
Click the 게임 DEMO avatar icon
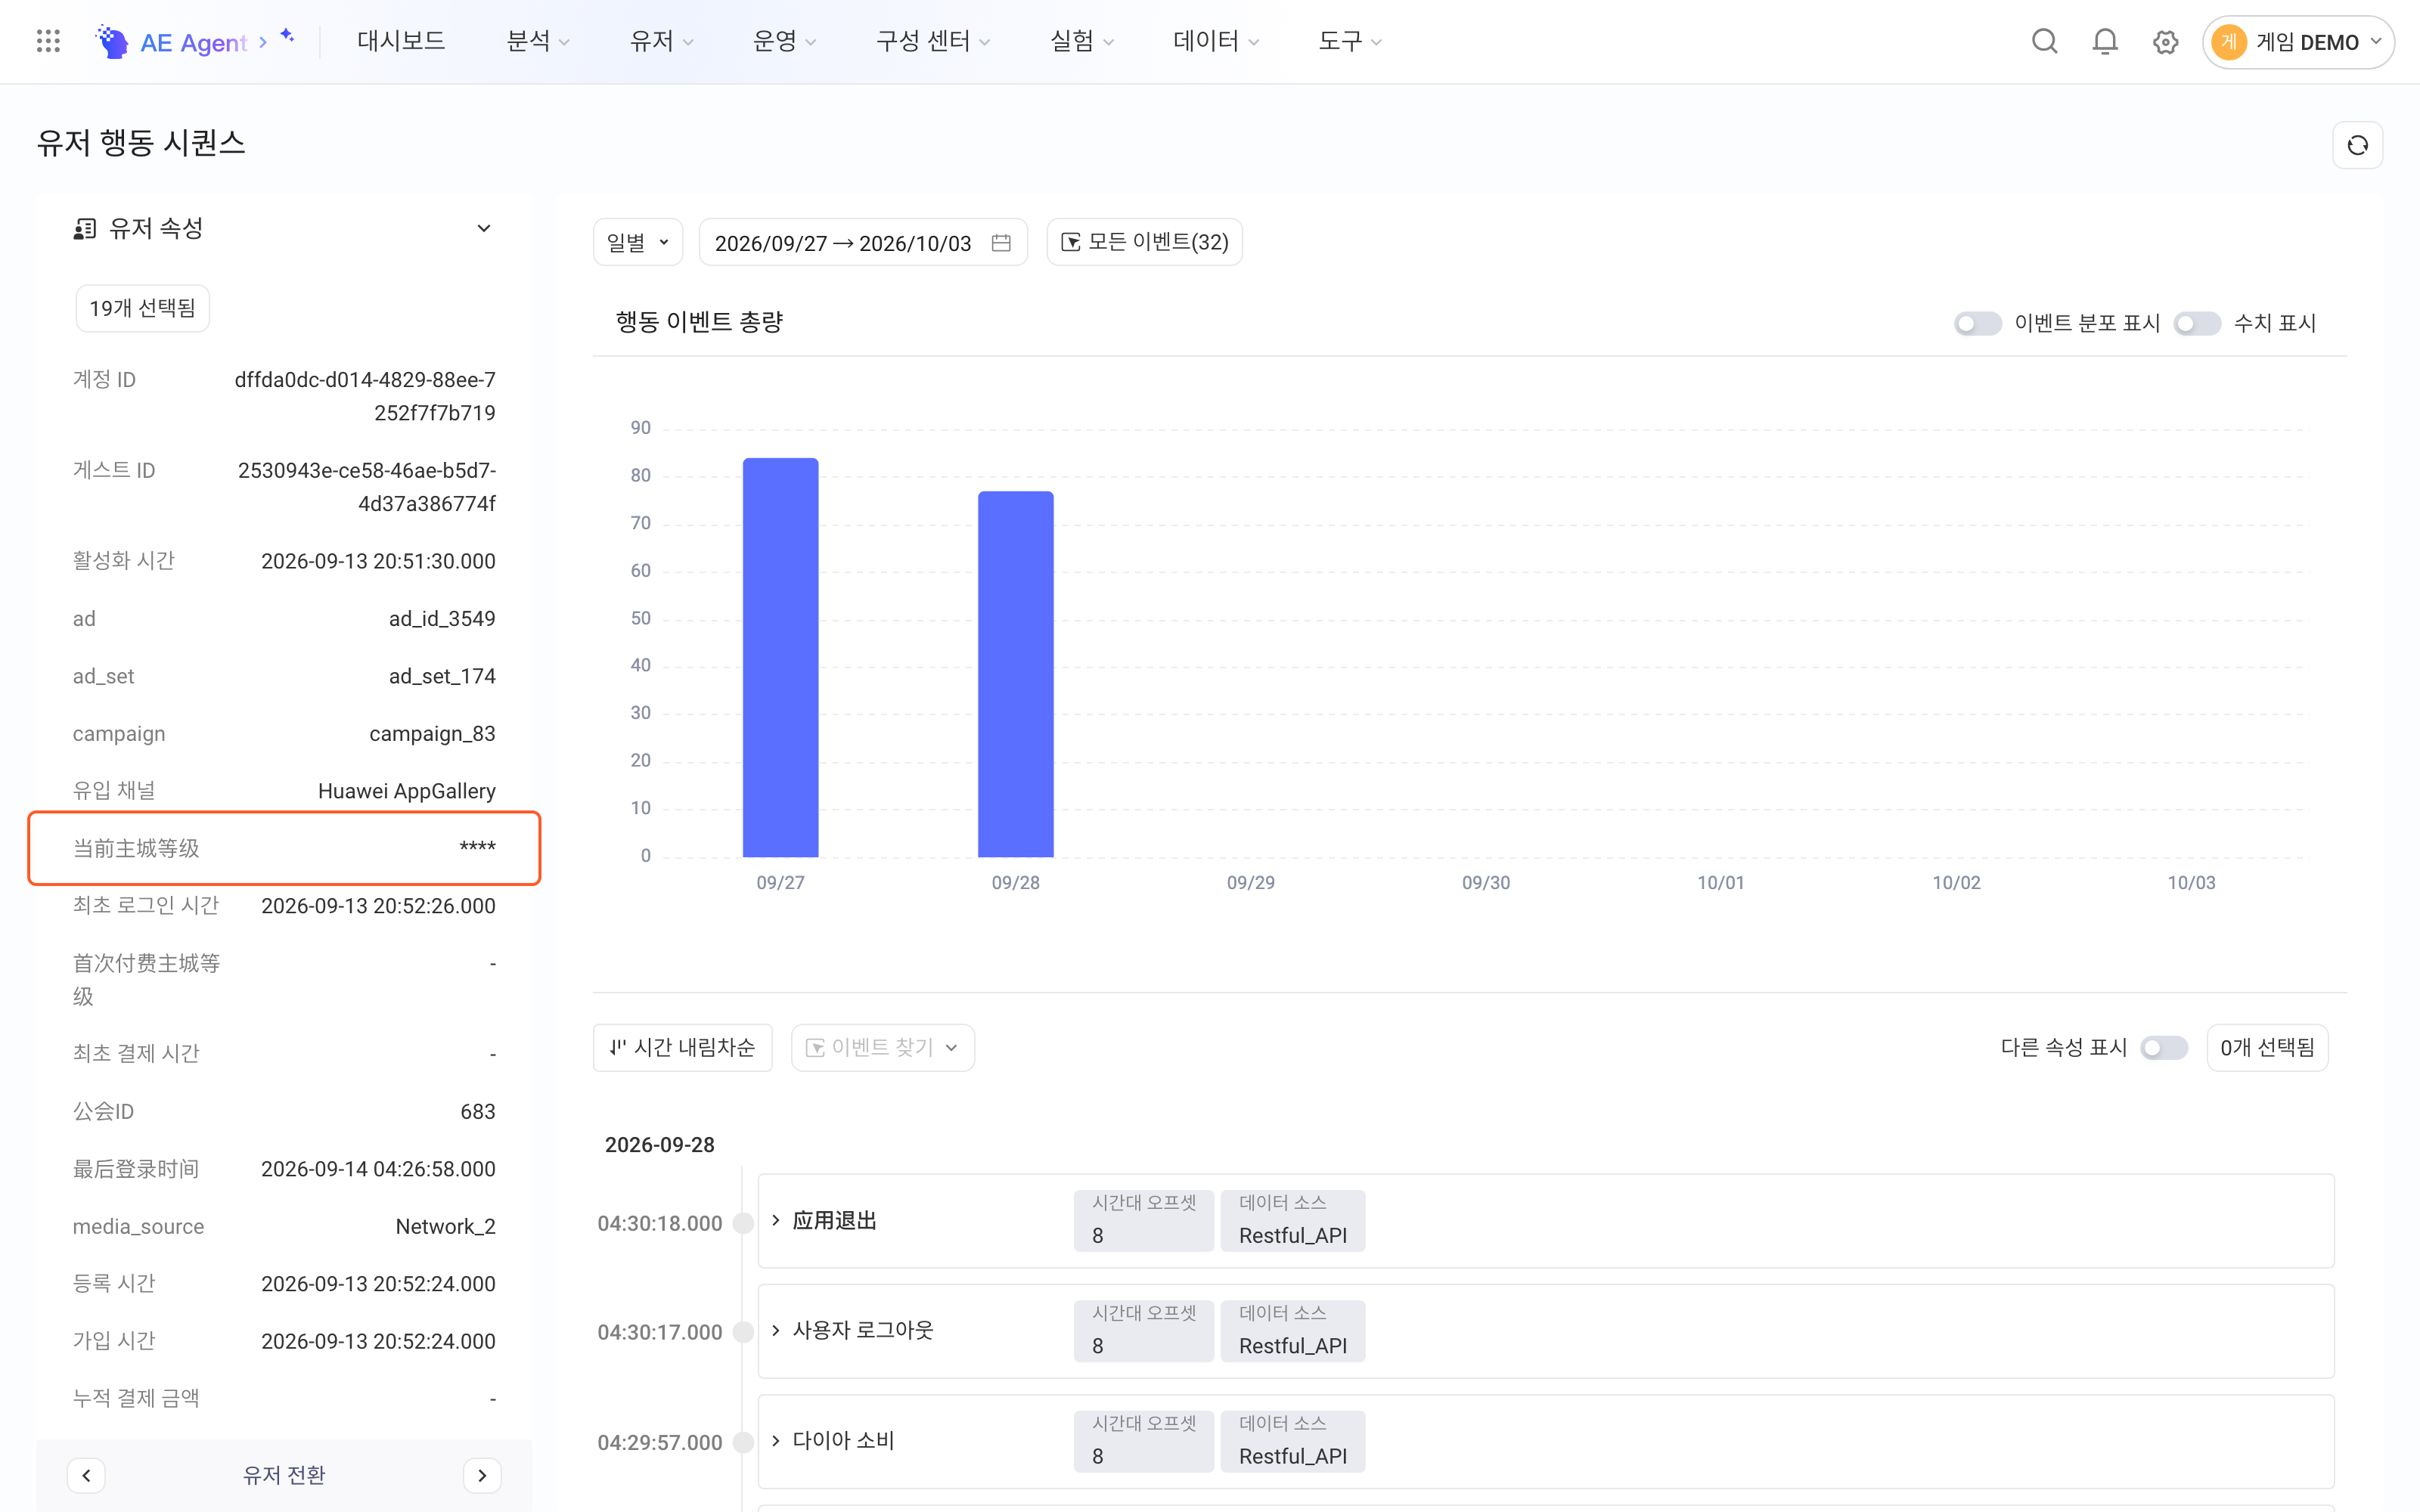point(2229,42)
